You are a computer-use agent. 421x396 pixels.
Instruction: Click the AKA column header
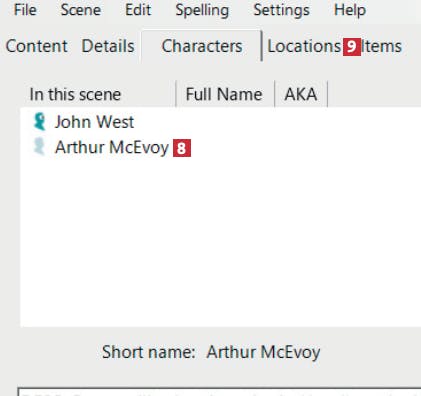(301, 94)
